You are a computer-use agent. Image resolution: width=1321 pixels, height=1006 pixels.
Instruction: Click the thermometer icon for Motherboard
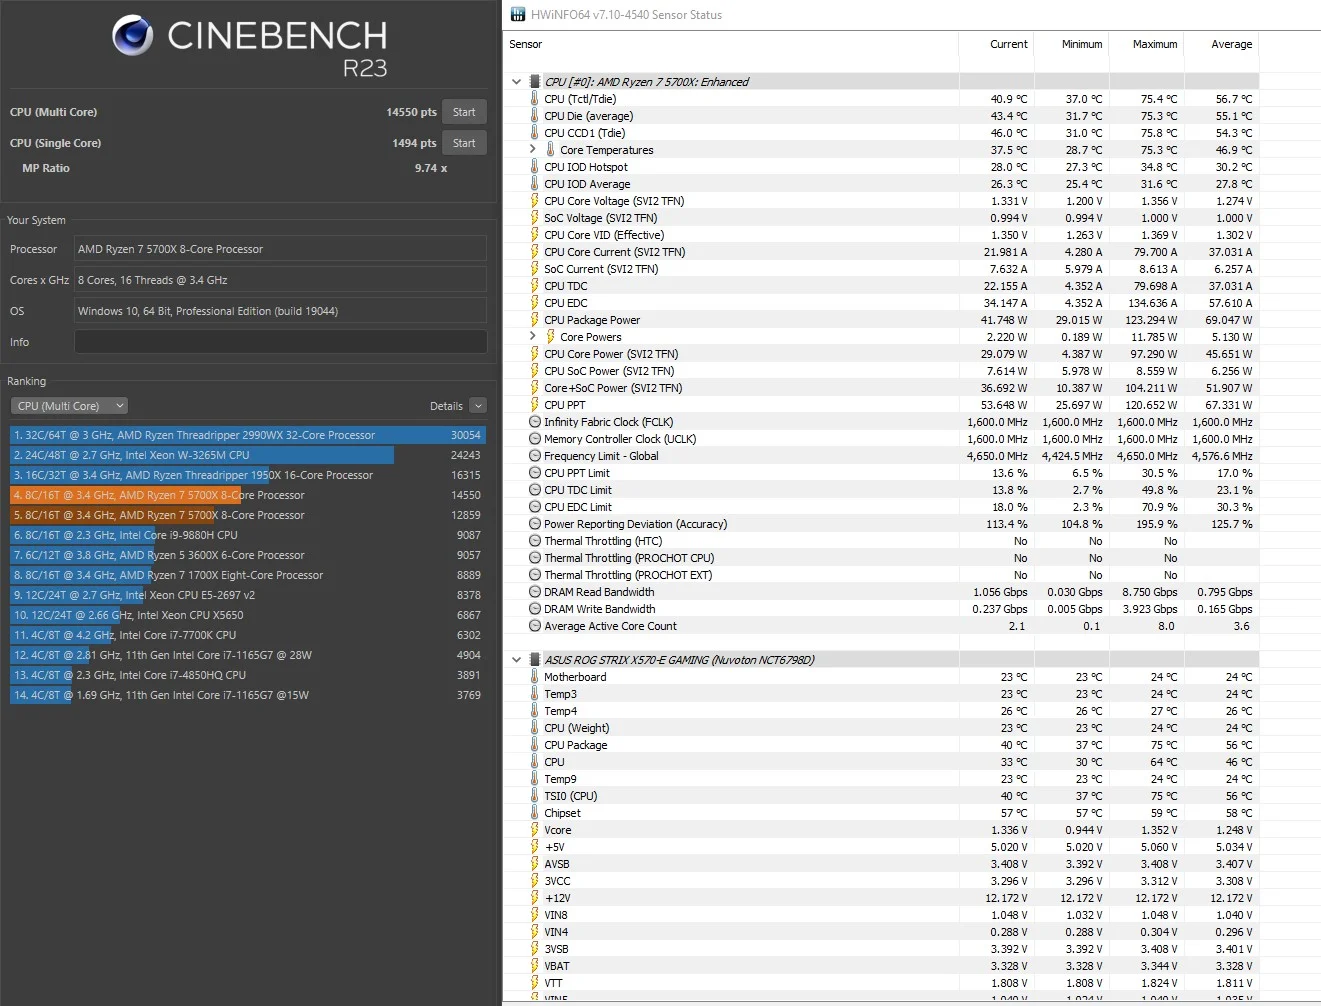tap(535, 677)
